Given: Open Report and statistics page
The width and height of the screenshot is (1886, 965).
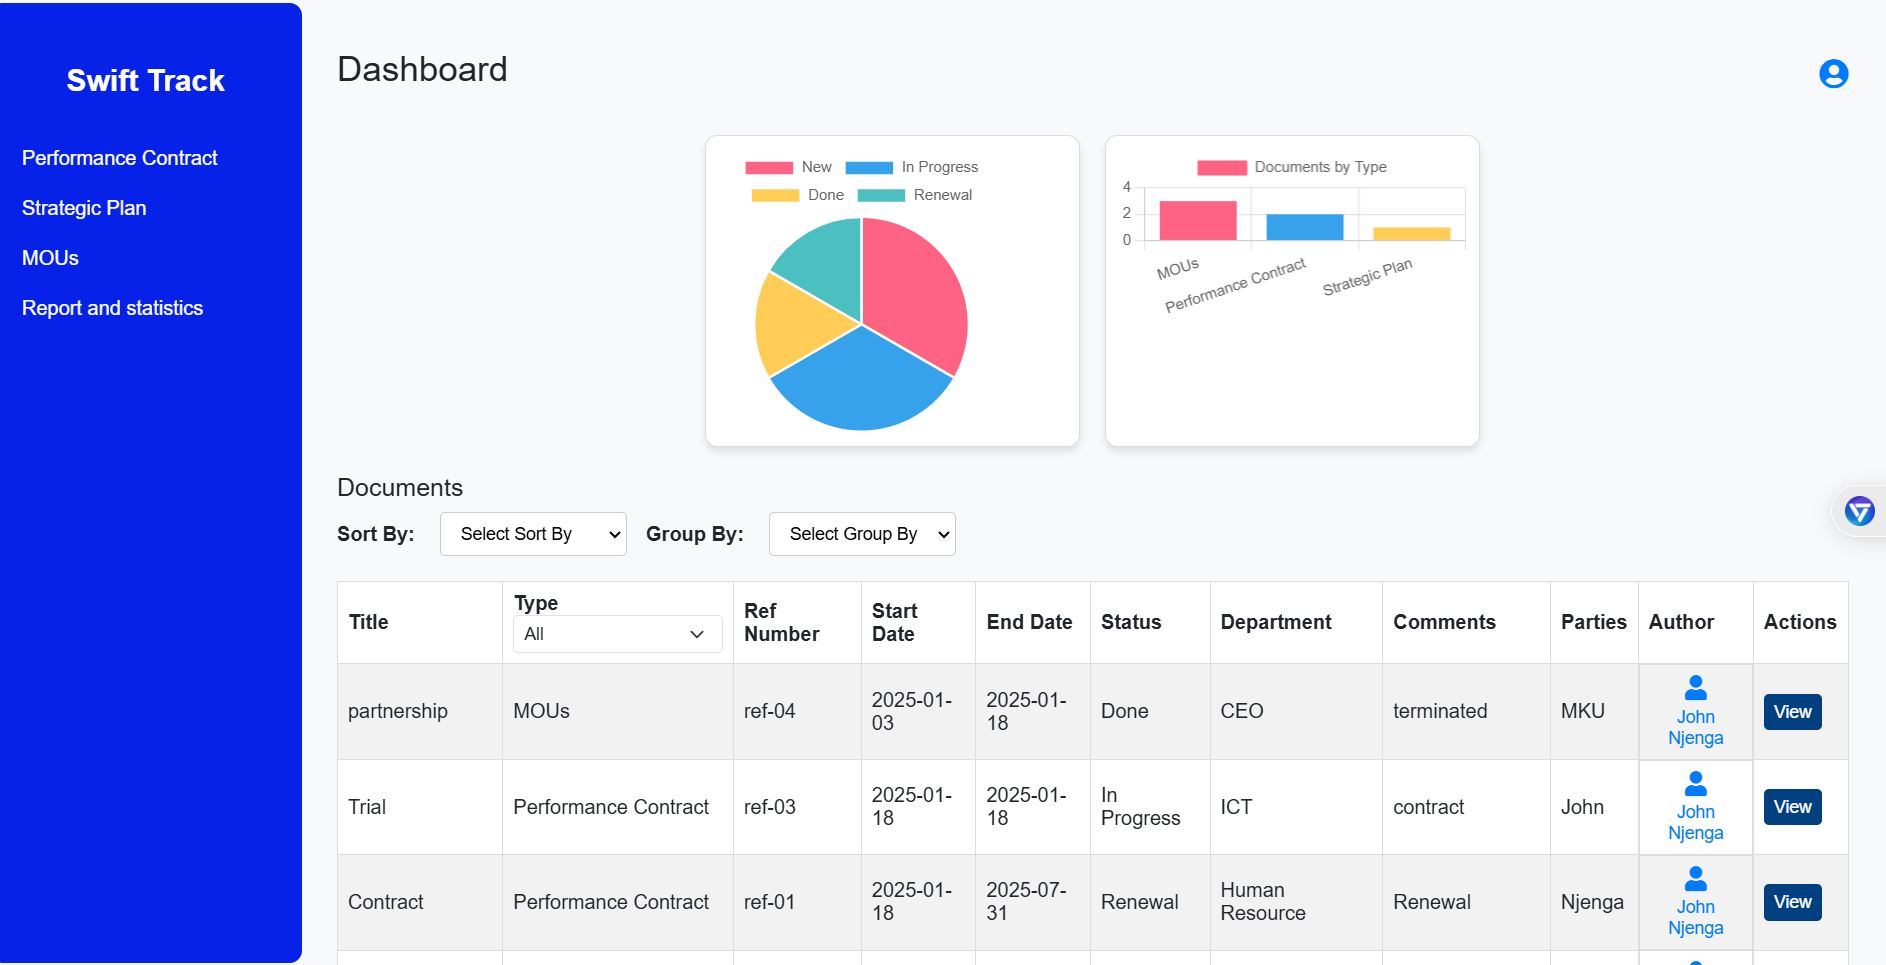Looking at the screenshot, I should coord(112,308).
